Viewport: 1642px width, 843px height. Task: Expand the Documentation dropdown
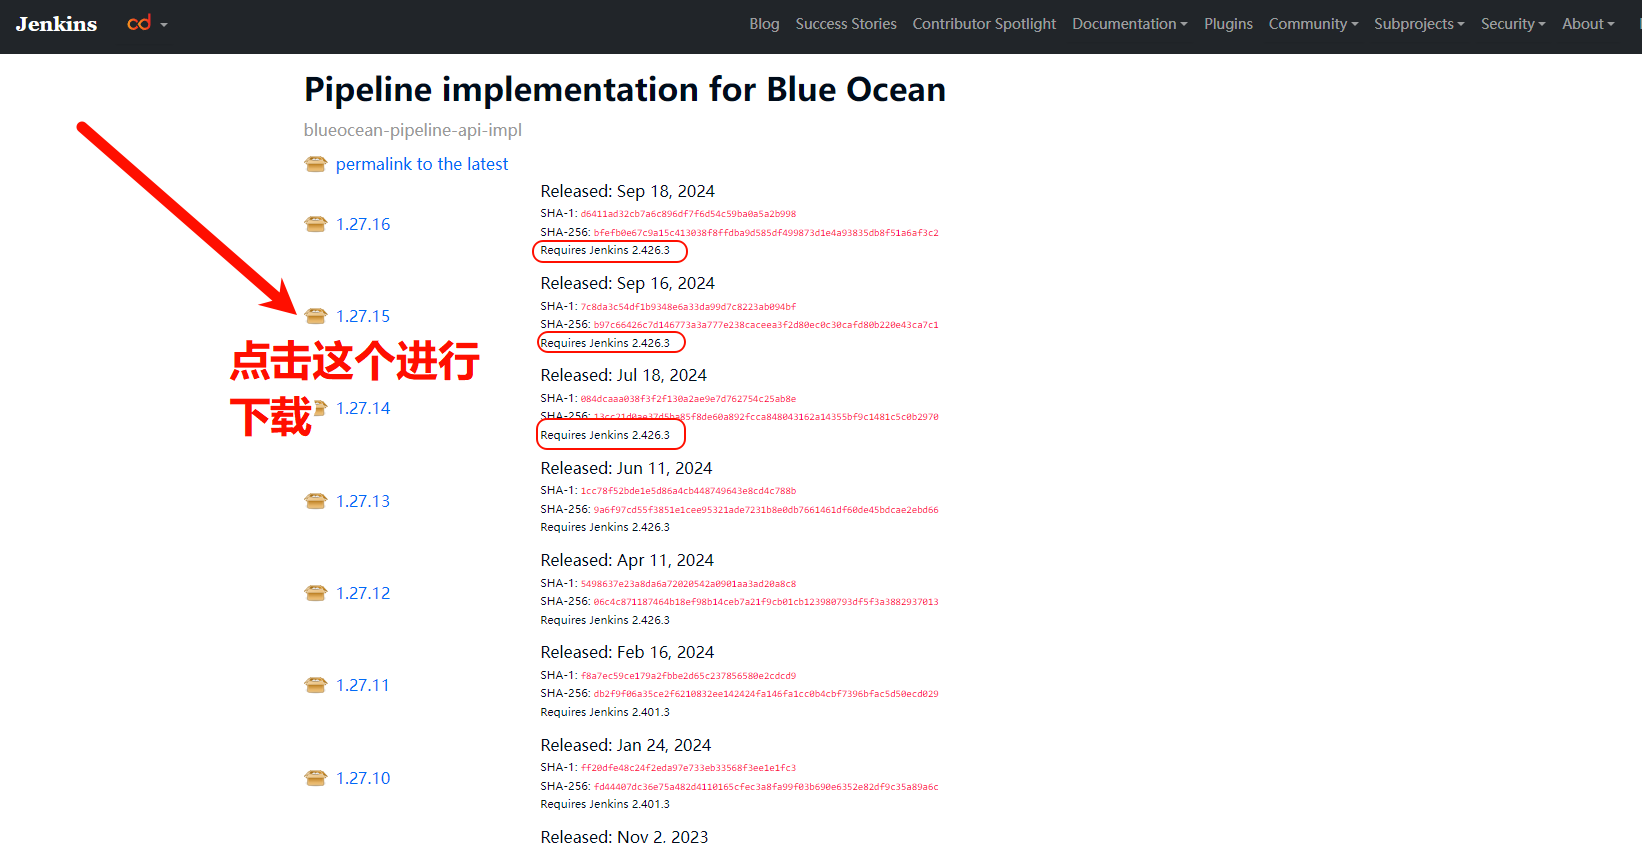1130,24
